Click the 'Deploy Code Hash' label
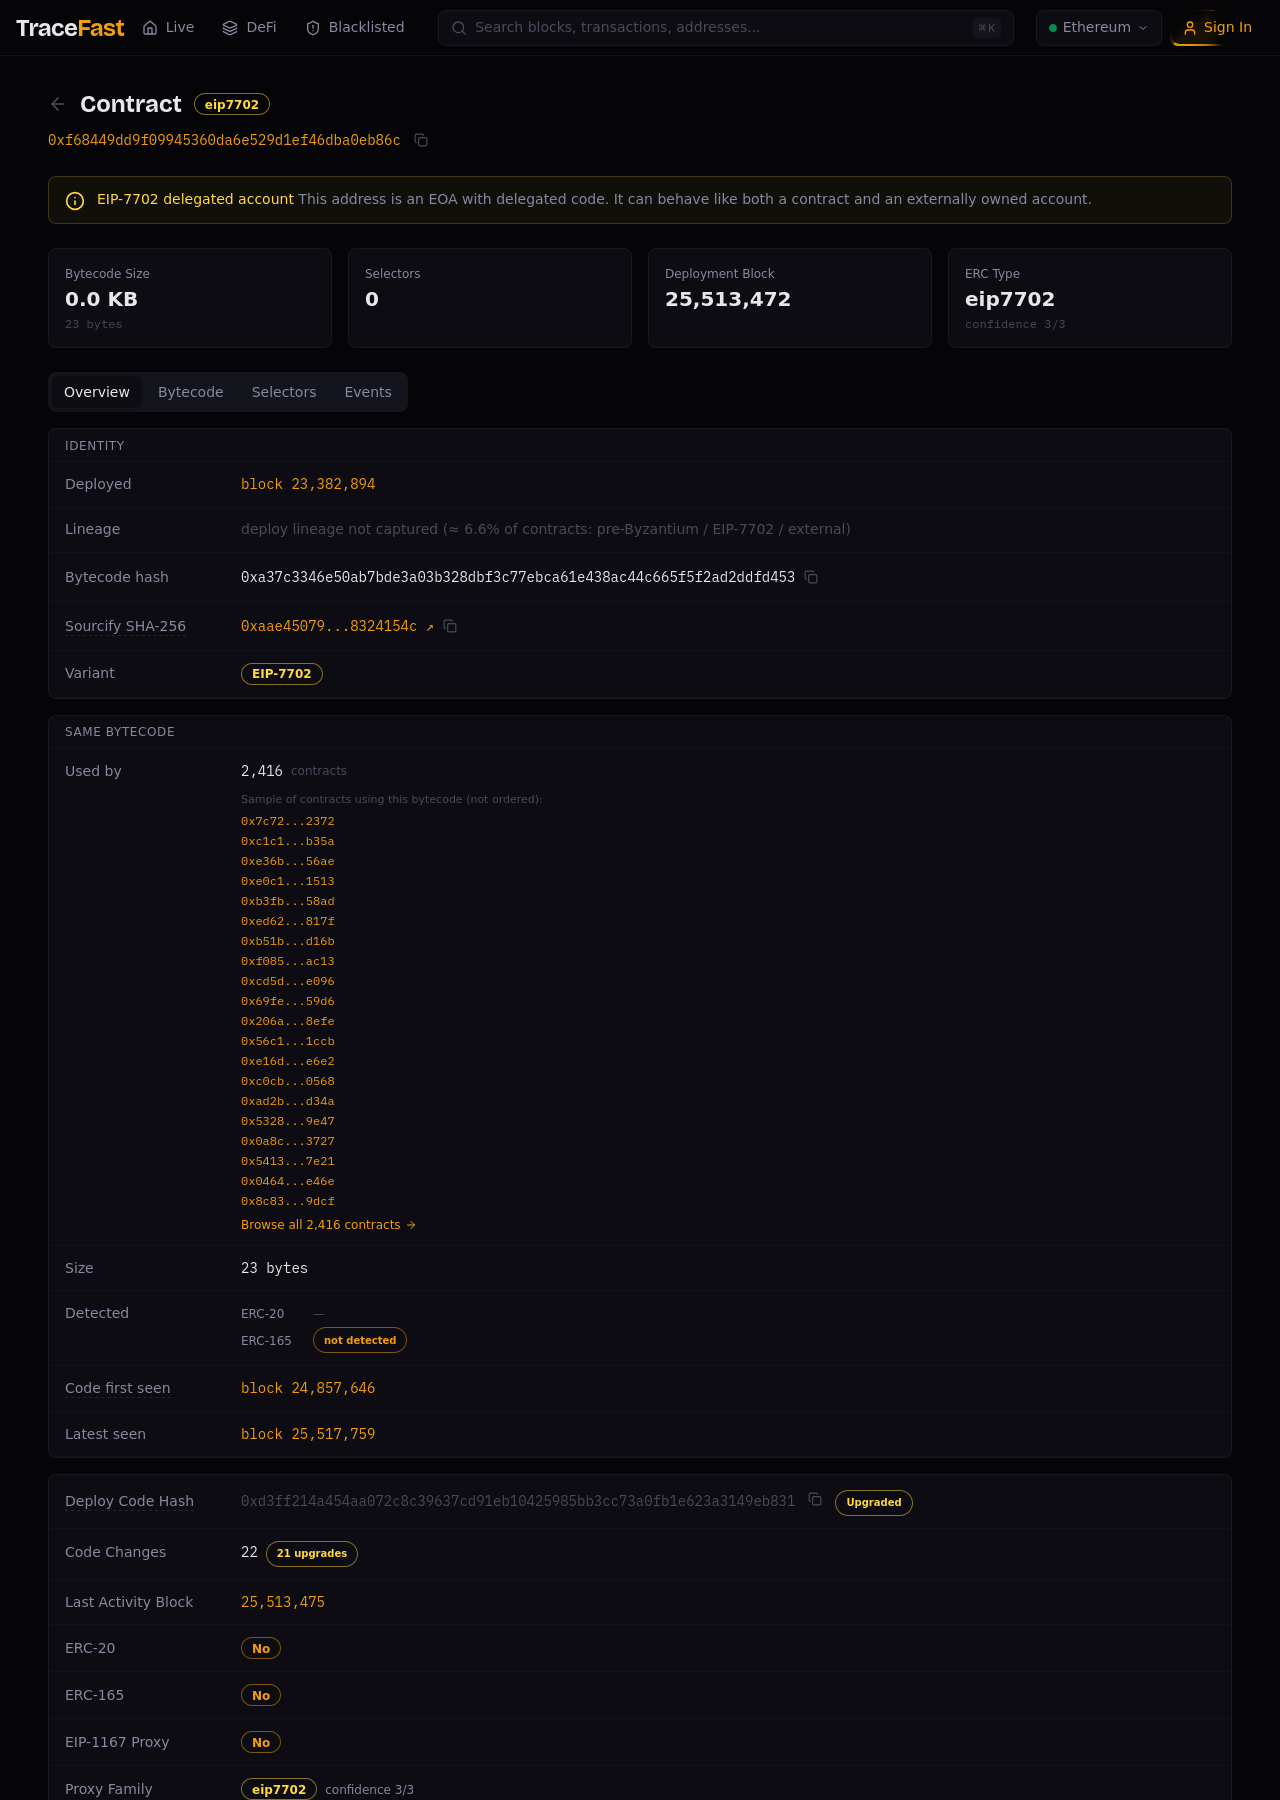 click(x=129, y=1501)
